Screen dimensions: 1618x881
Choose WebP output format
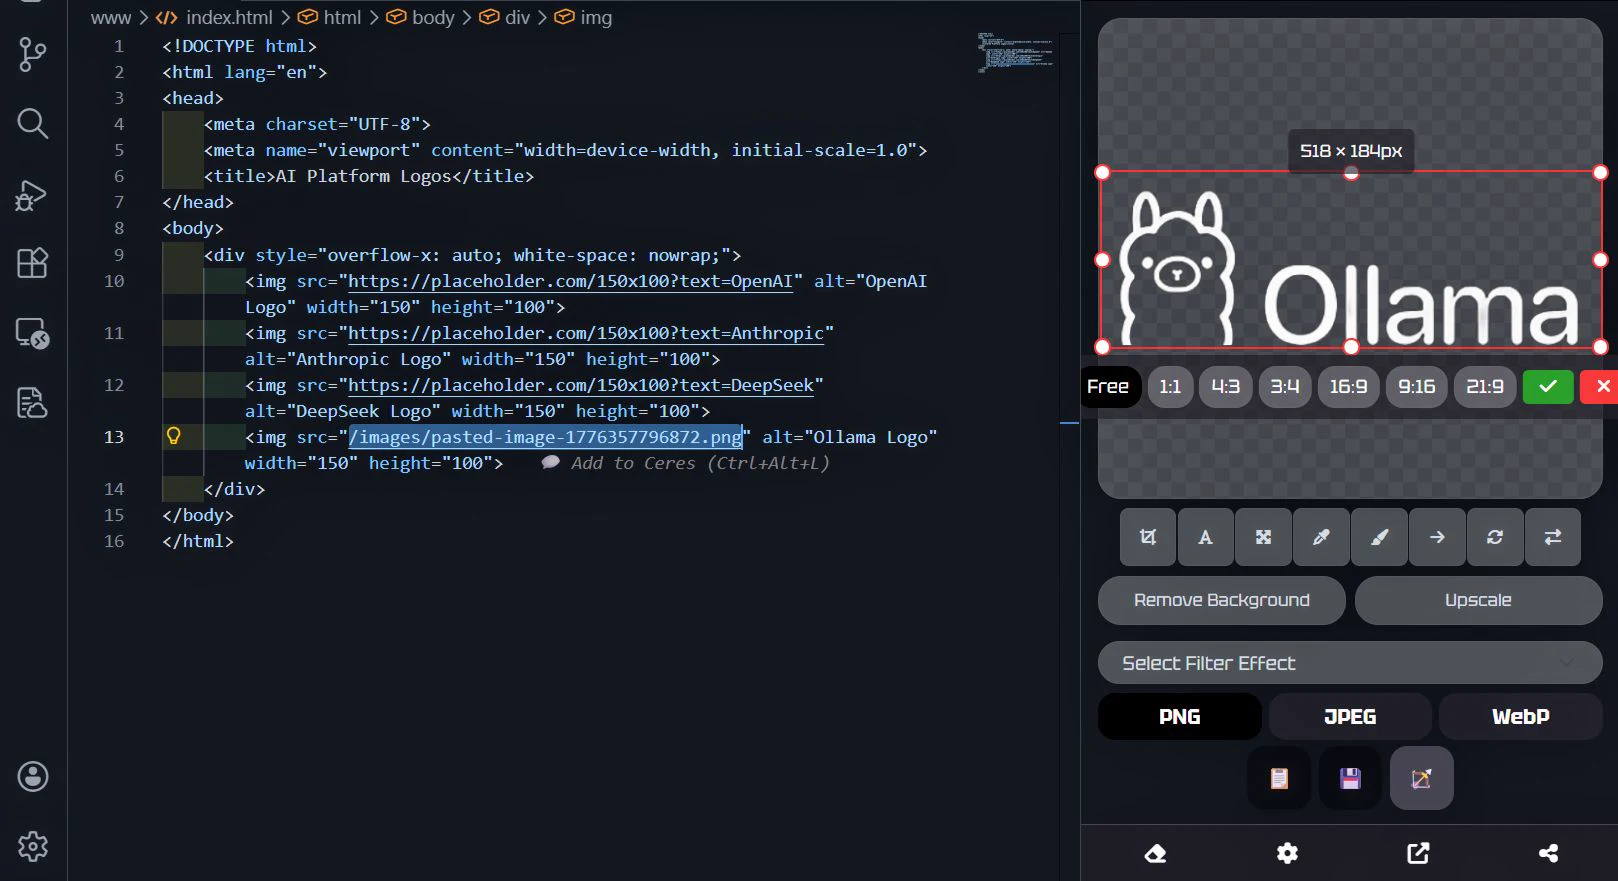1521,716
